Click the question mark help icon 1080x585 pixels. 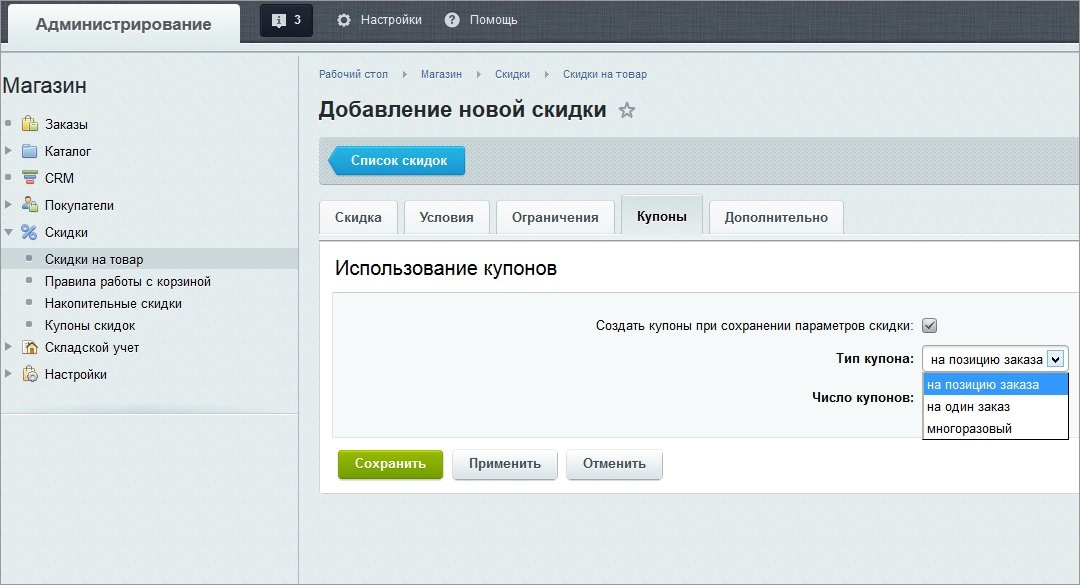pos(452,20)
